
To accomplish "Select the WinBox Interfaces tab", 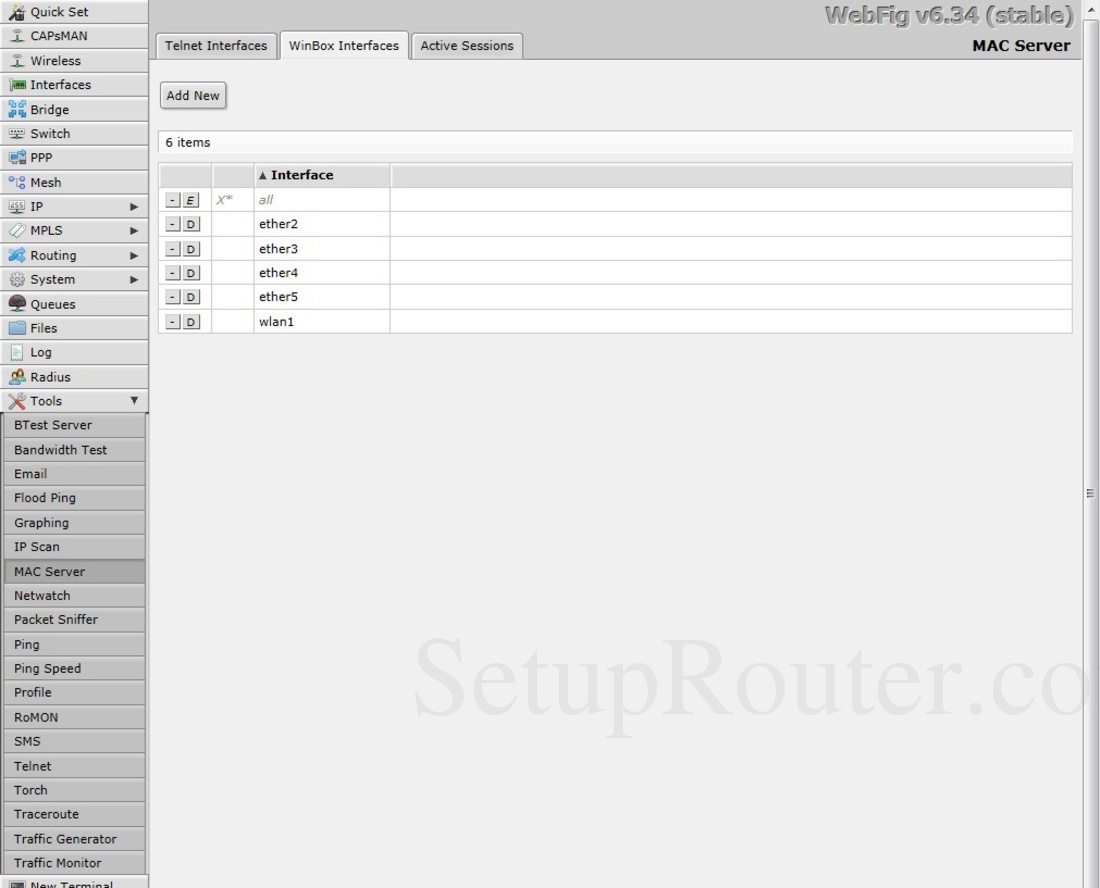I will pyautogui.click(x=344, y=46).
